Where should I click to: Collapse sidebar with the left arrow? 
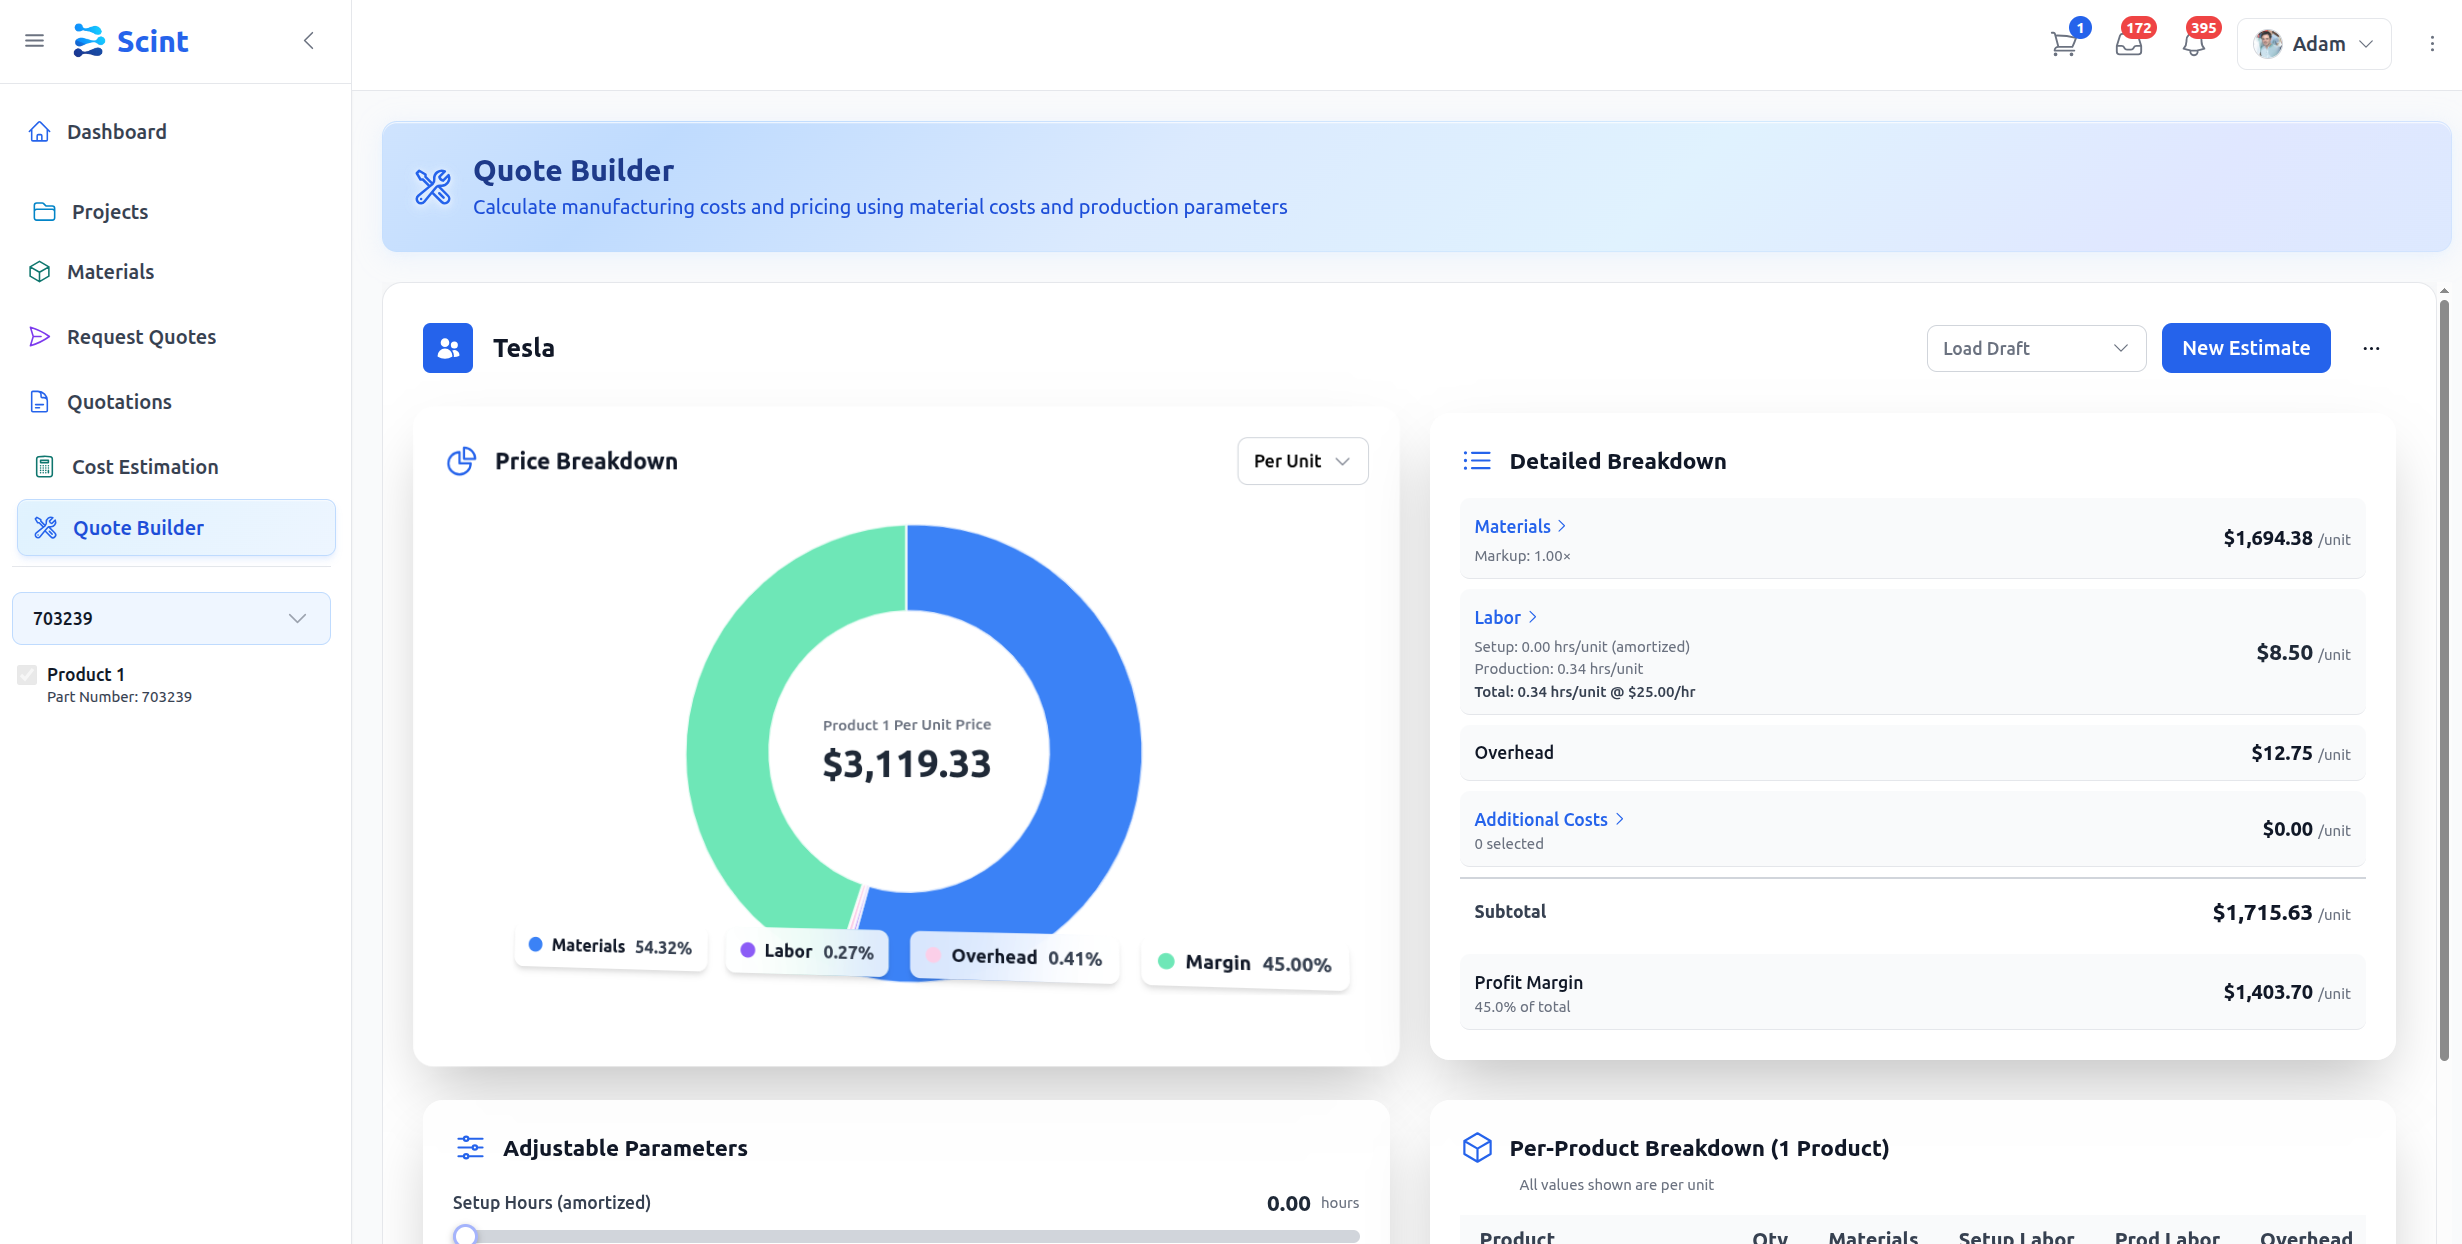pyautogui.click(x=309, y=41)
